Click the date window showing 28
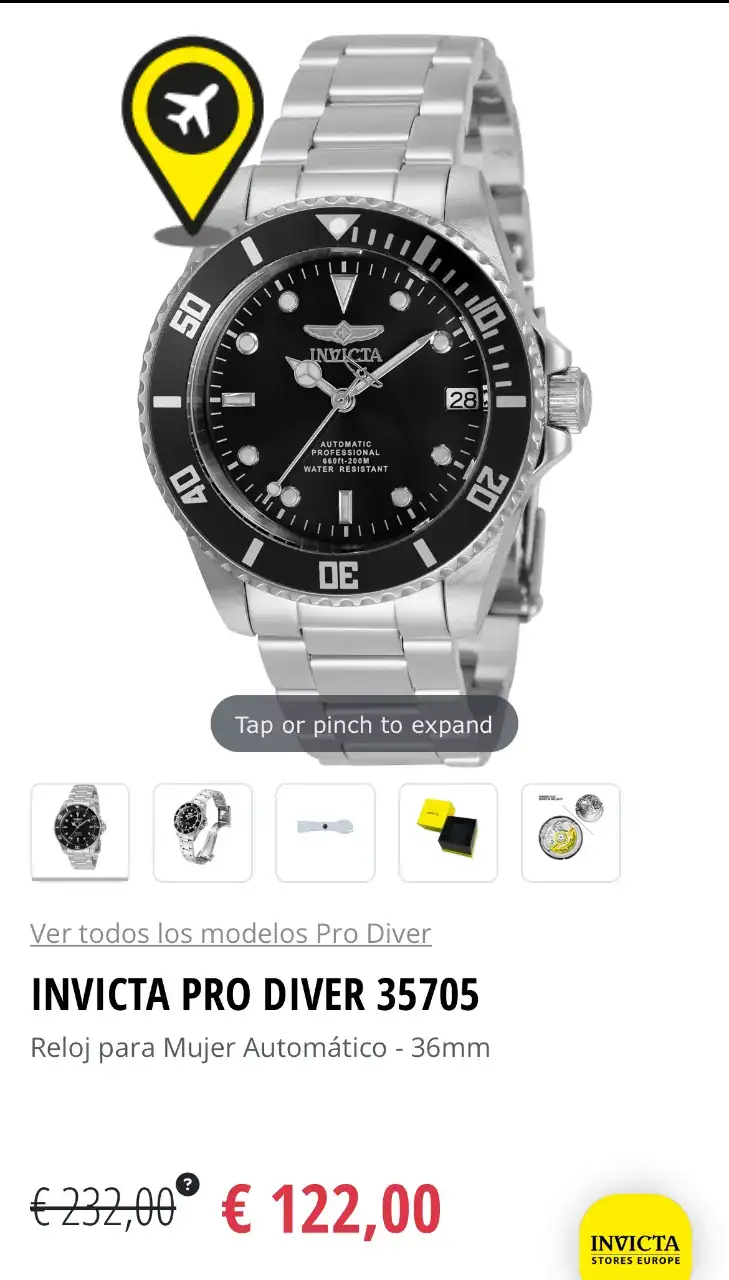Image resolution: width=729 pixels, height=1280 pixels. point(464,399)
